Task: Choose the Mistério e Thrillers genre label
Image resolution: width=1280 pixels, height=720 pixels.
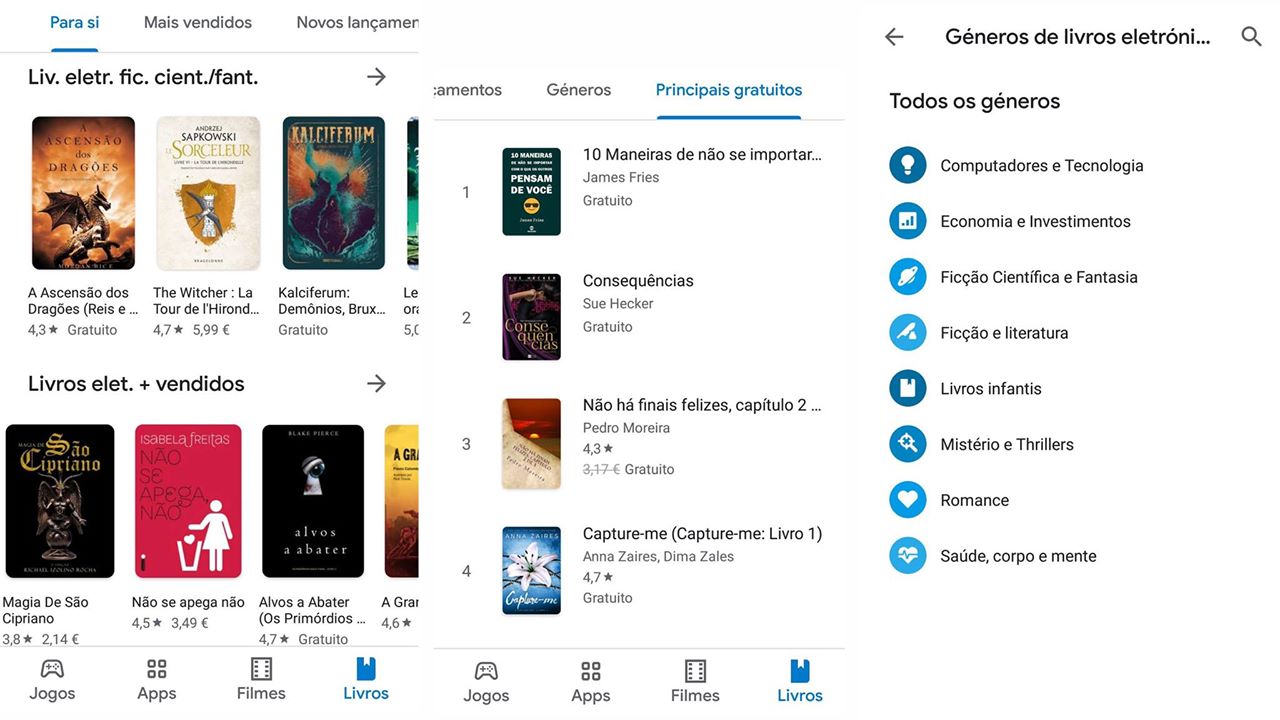Action: click(1007, 445)
